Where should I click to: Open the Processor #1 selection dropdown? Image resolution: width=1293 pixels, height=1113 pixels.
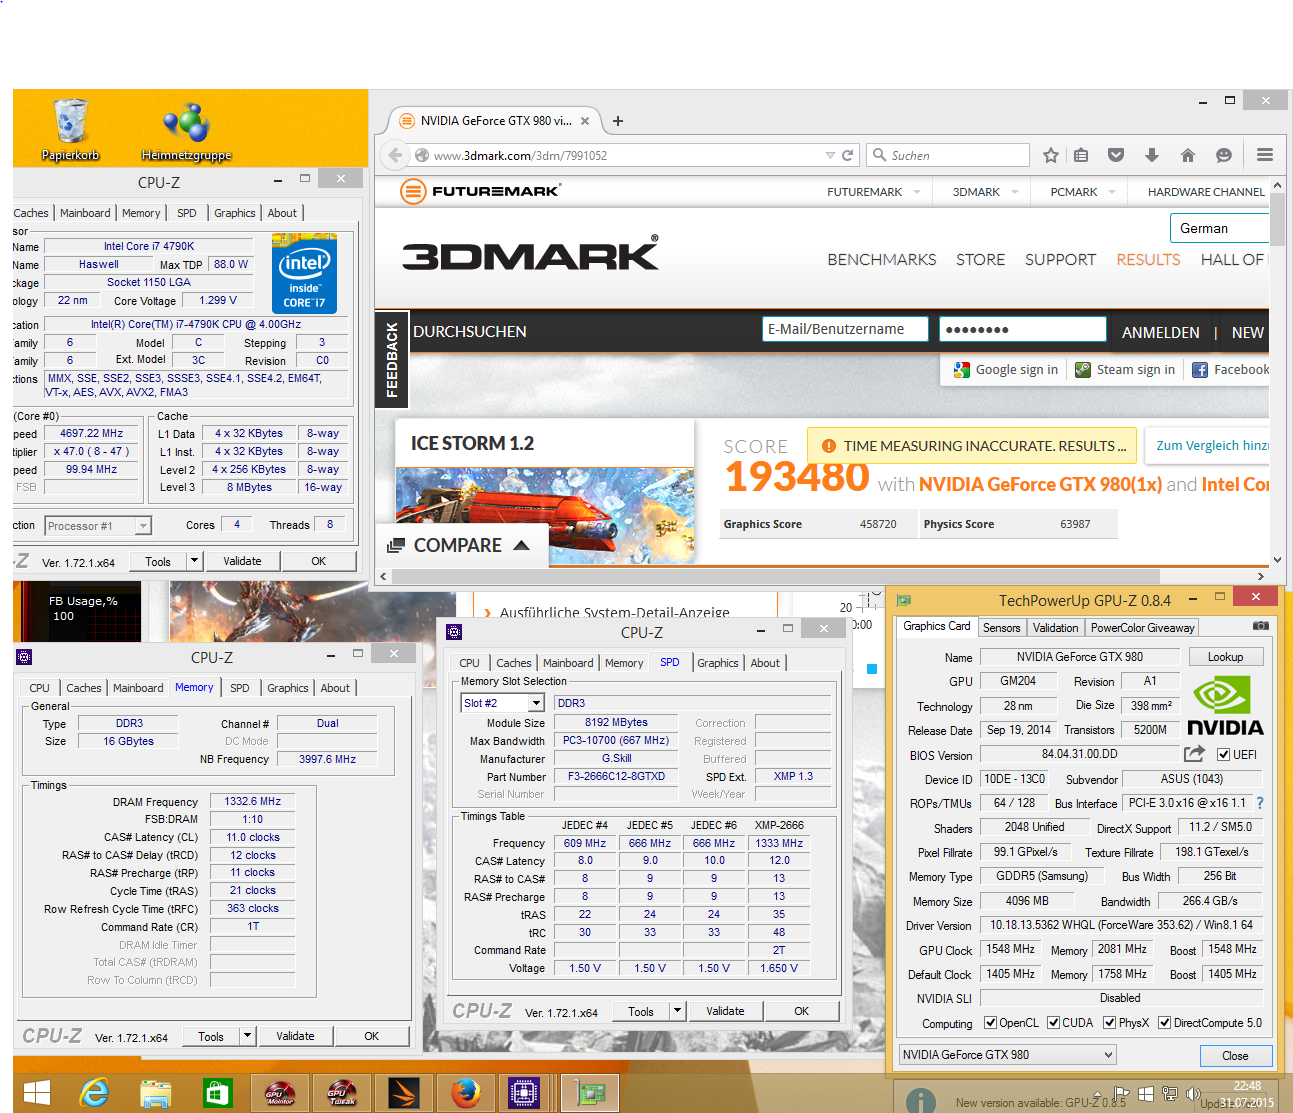pos(97,526)
